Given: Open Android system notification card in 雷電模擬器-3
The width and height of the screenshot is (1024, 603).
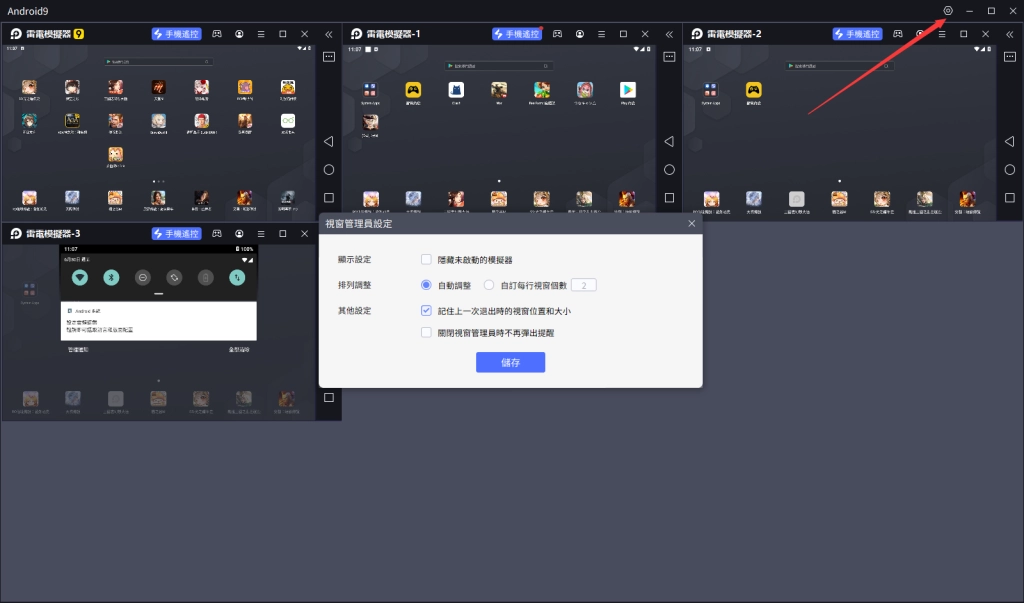Looking at the screenshot, I should 159,321.
